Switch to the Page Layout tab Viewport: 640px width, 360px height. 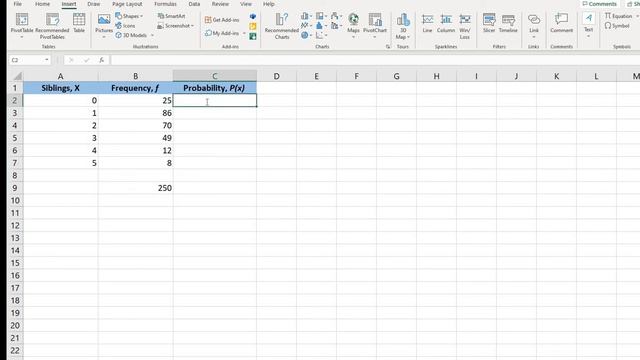coord(127,4)
